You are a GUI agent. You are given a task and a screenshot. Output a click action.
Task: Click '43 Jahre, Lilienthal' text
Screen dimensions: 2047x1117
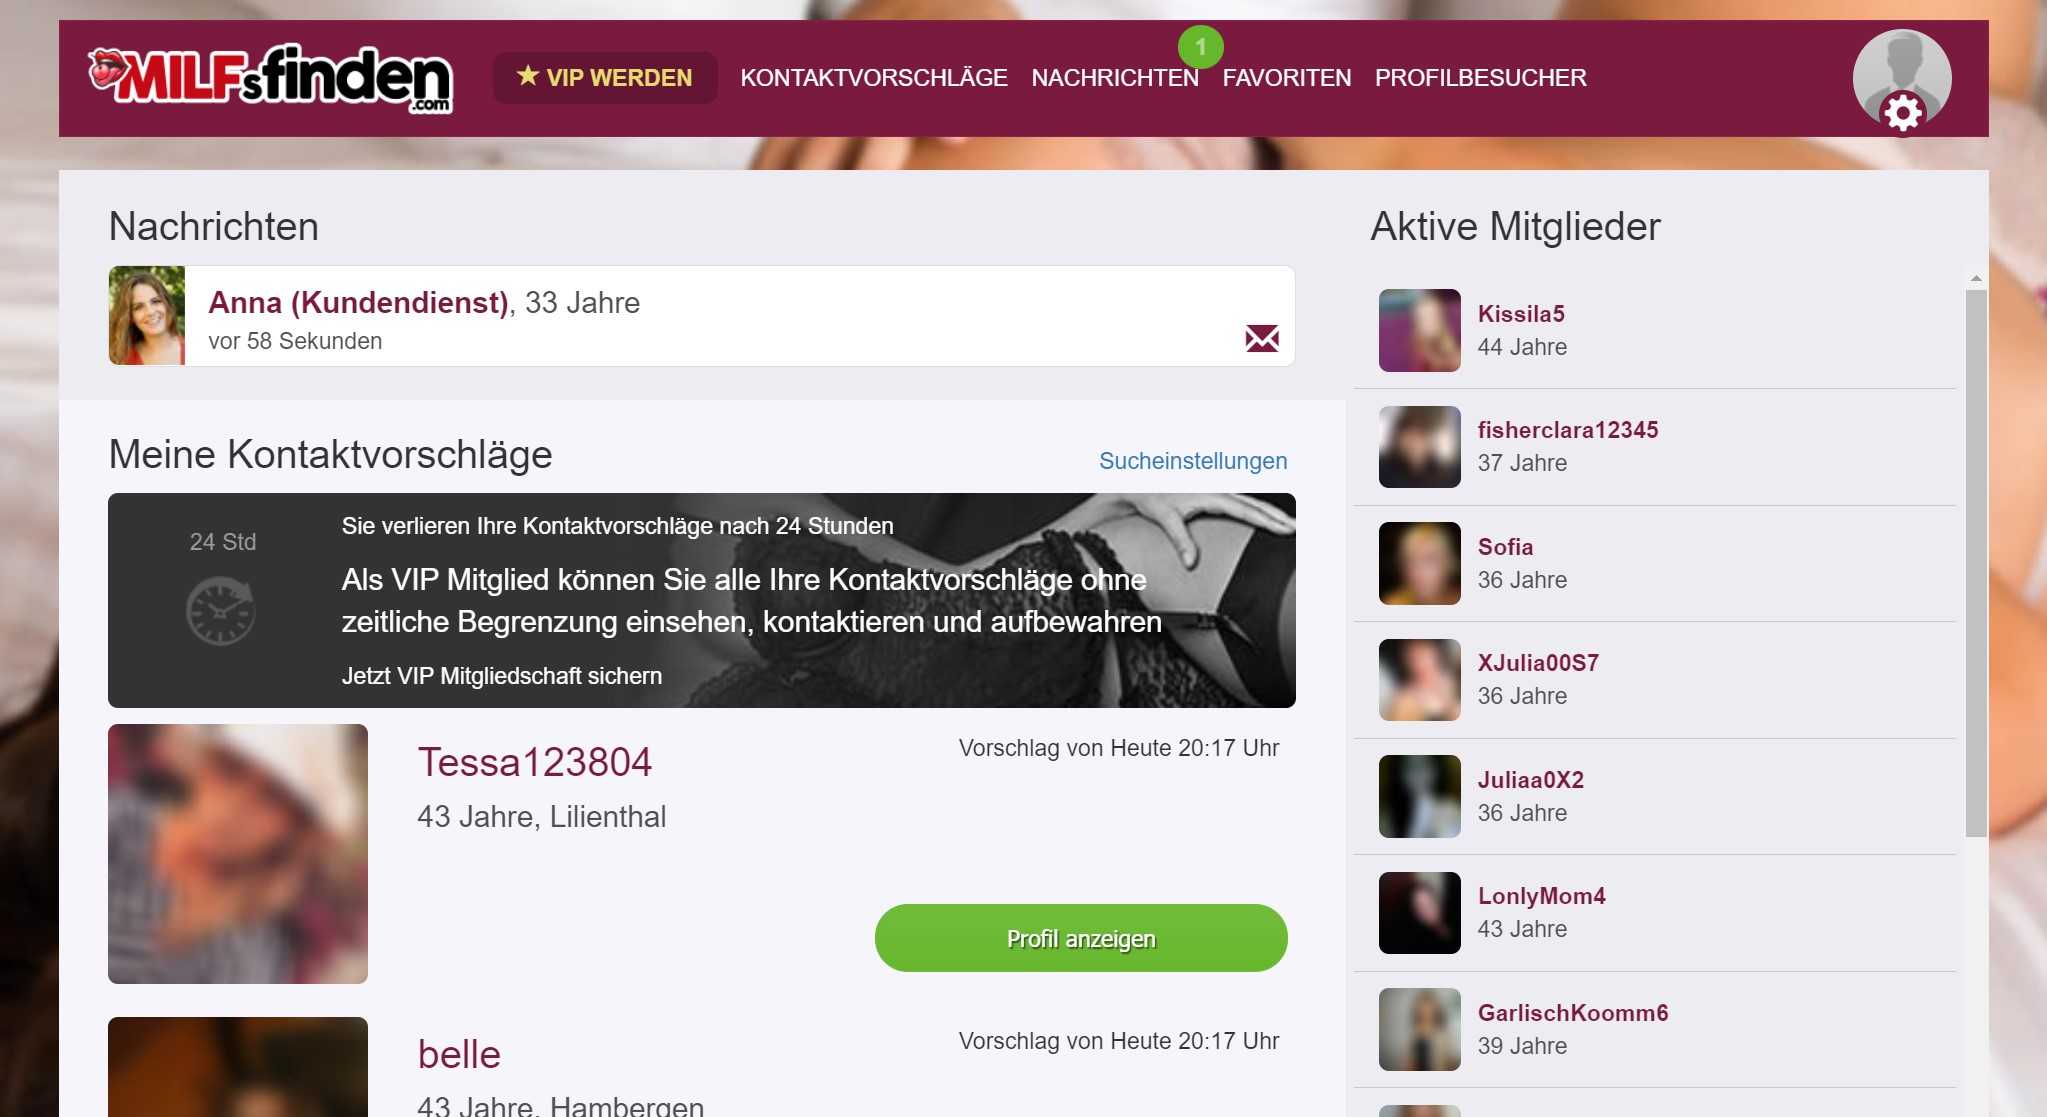click(542, 817)
